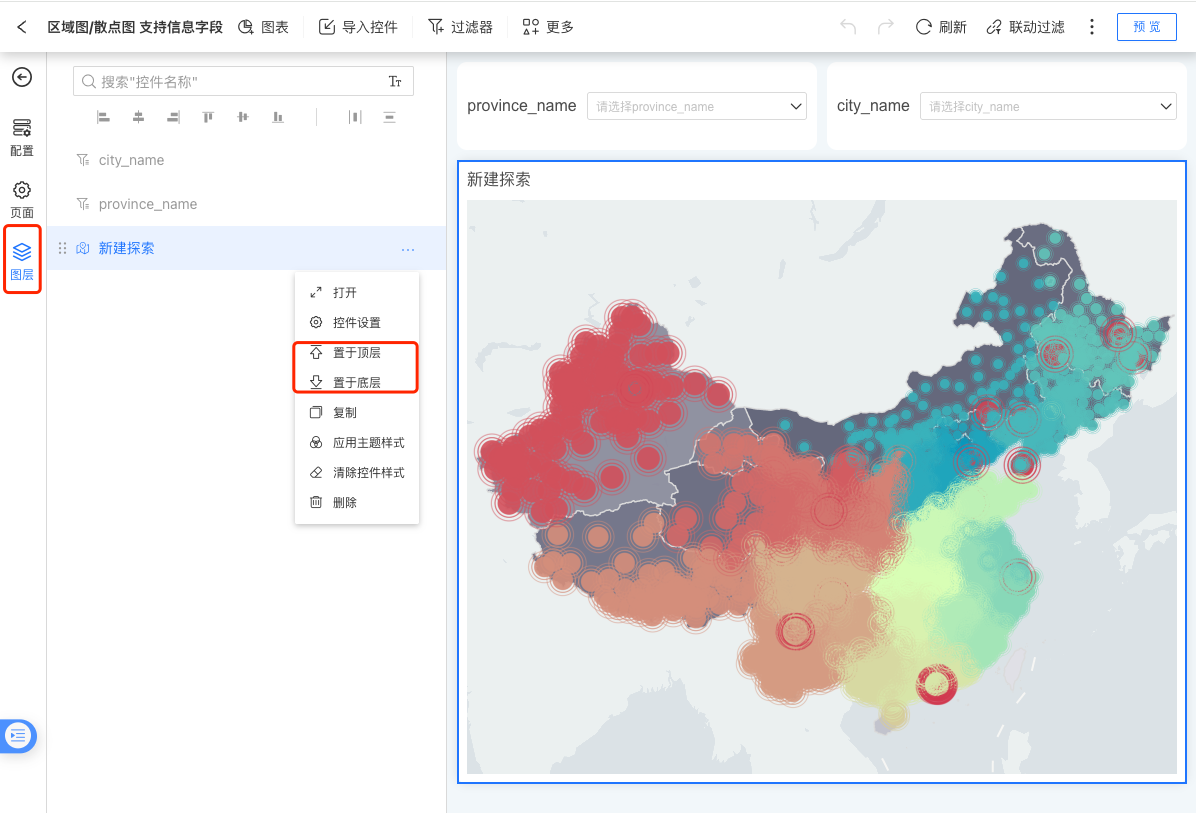Screen dimensions: 1196x813
Task: Click the 预览 (Preview) button
Action: click(1146, 27)
